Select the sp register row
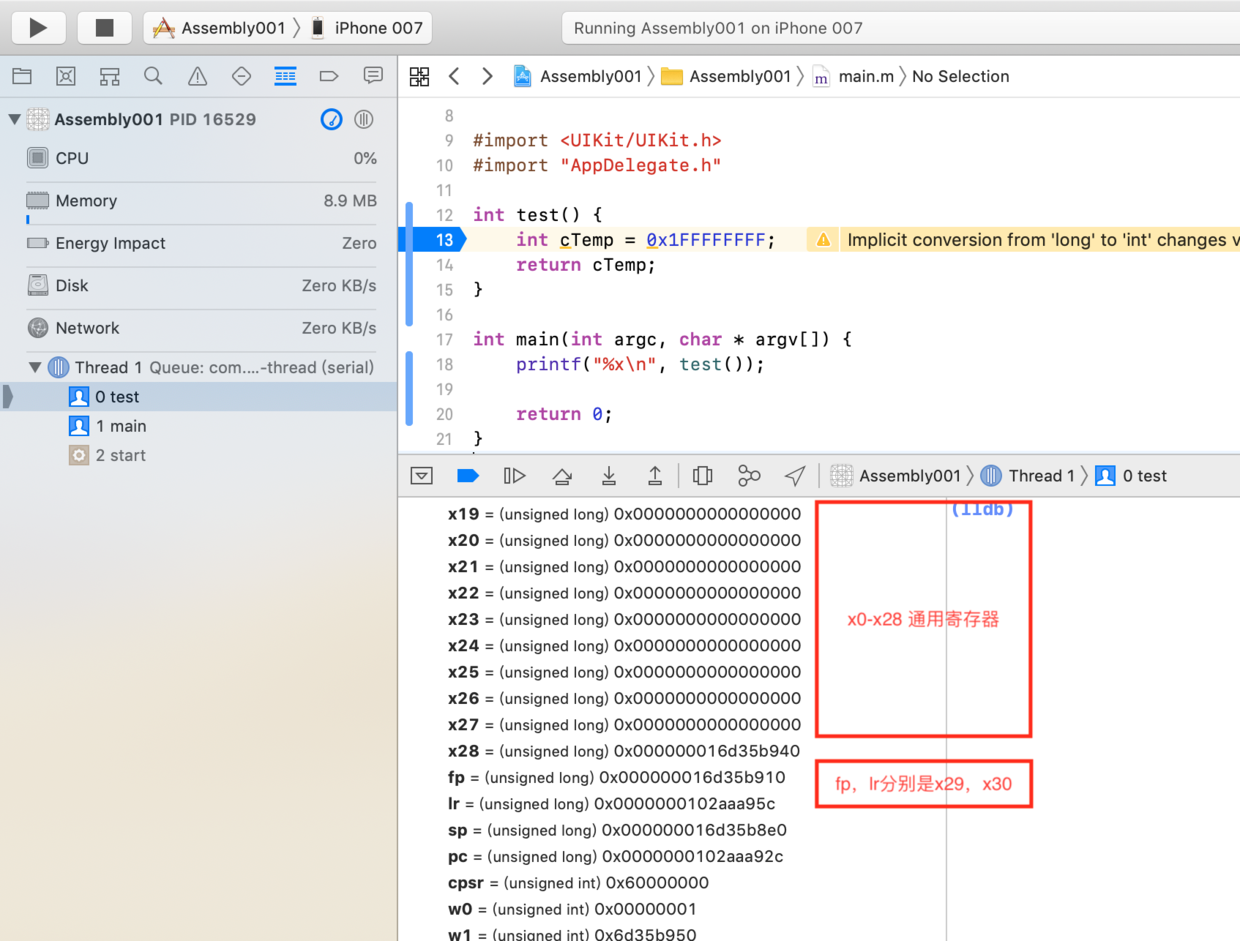Viewport: 1240px width, 941px height. (618, 830)
